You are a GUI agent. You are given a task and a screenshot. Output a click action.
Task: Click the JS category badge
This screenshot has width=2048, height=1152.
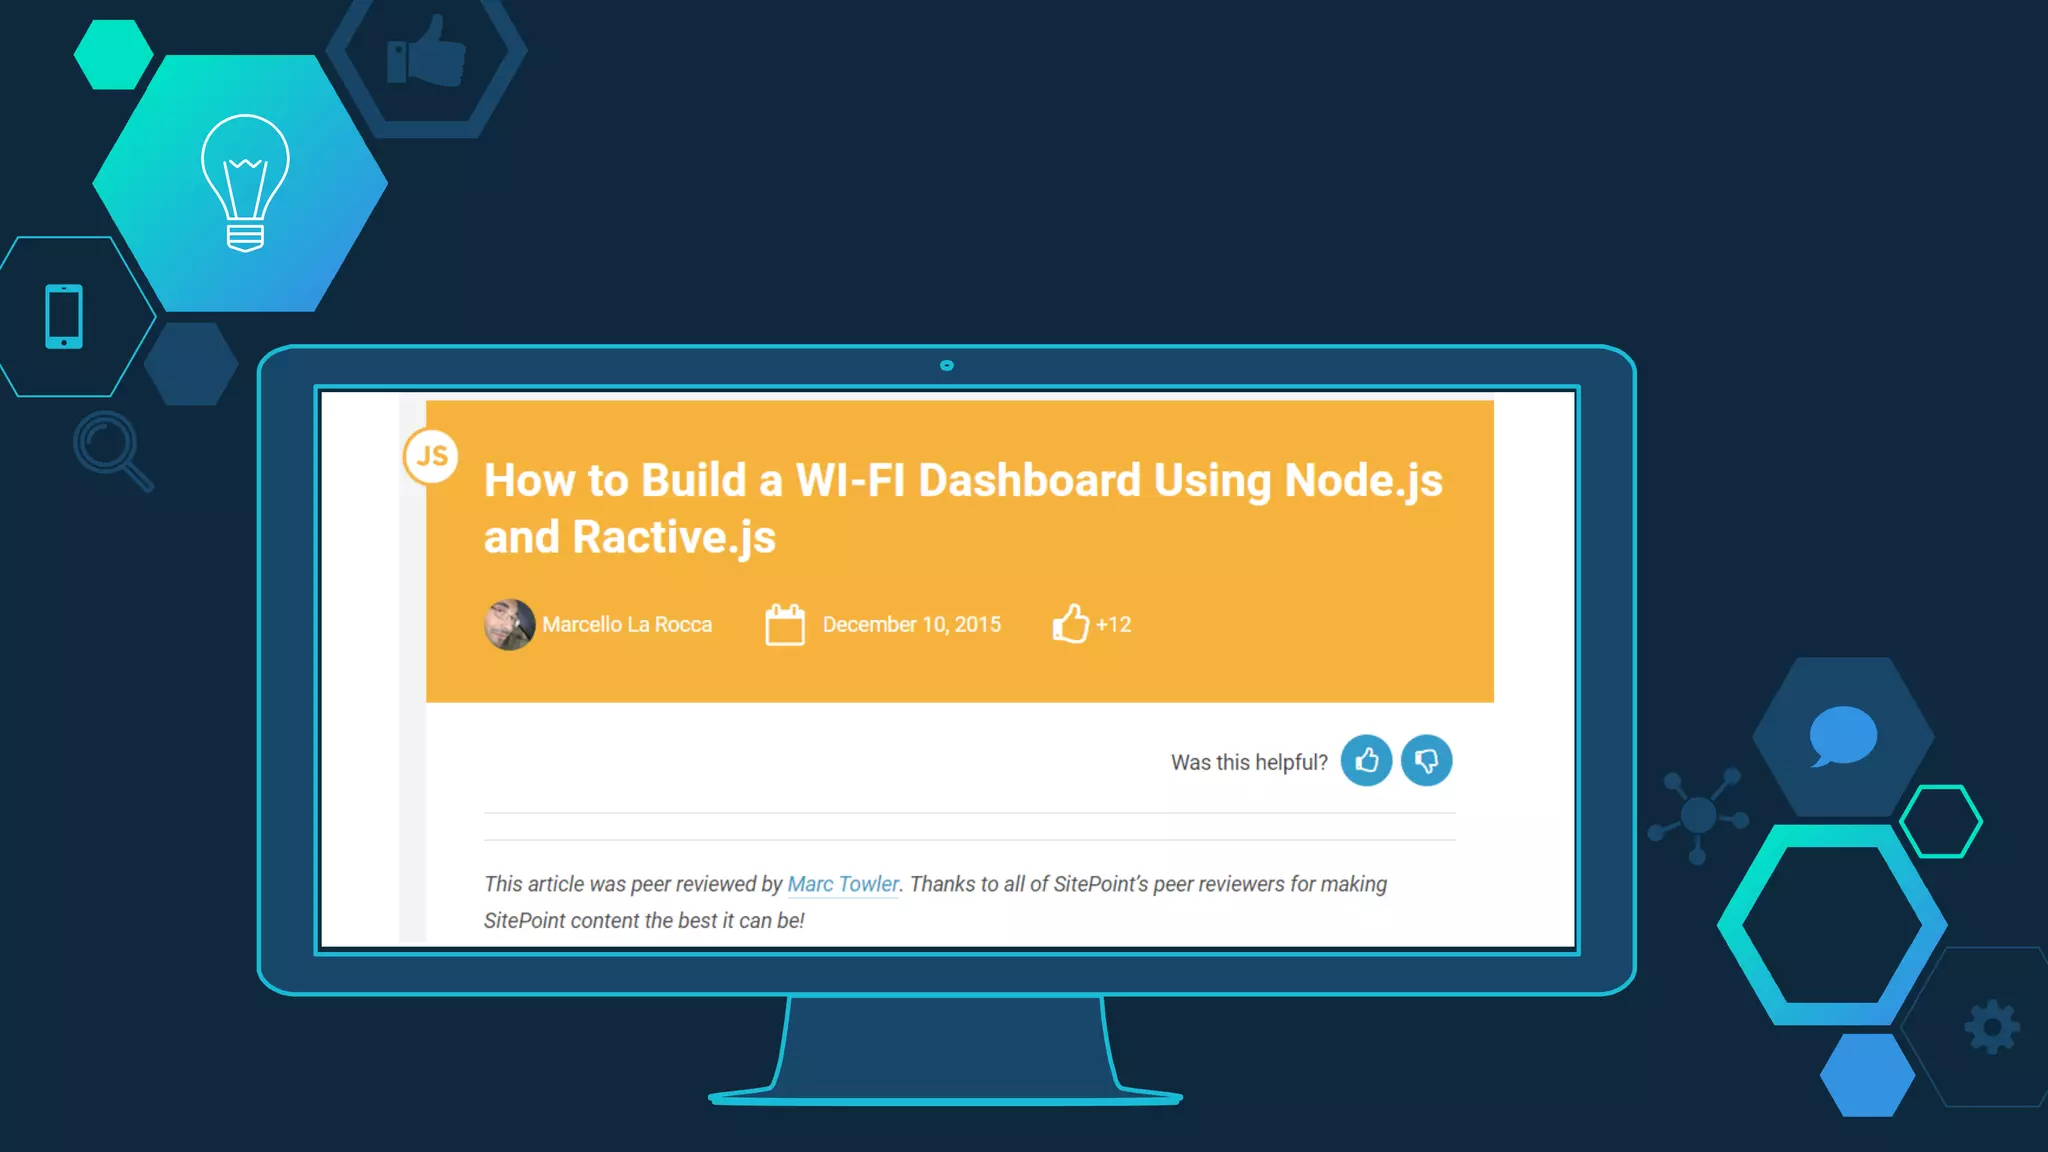tap(431, 457)
